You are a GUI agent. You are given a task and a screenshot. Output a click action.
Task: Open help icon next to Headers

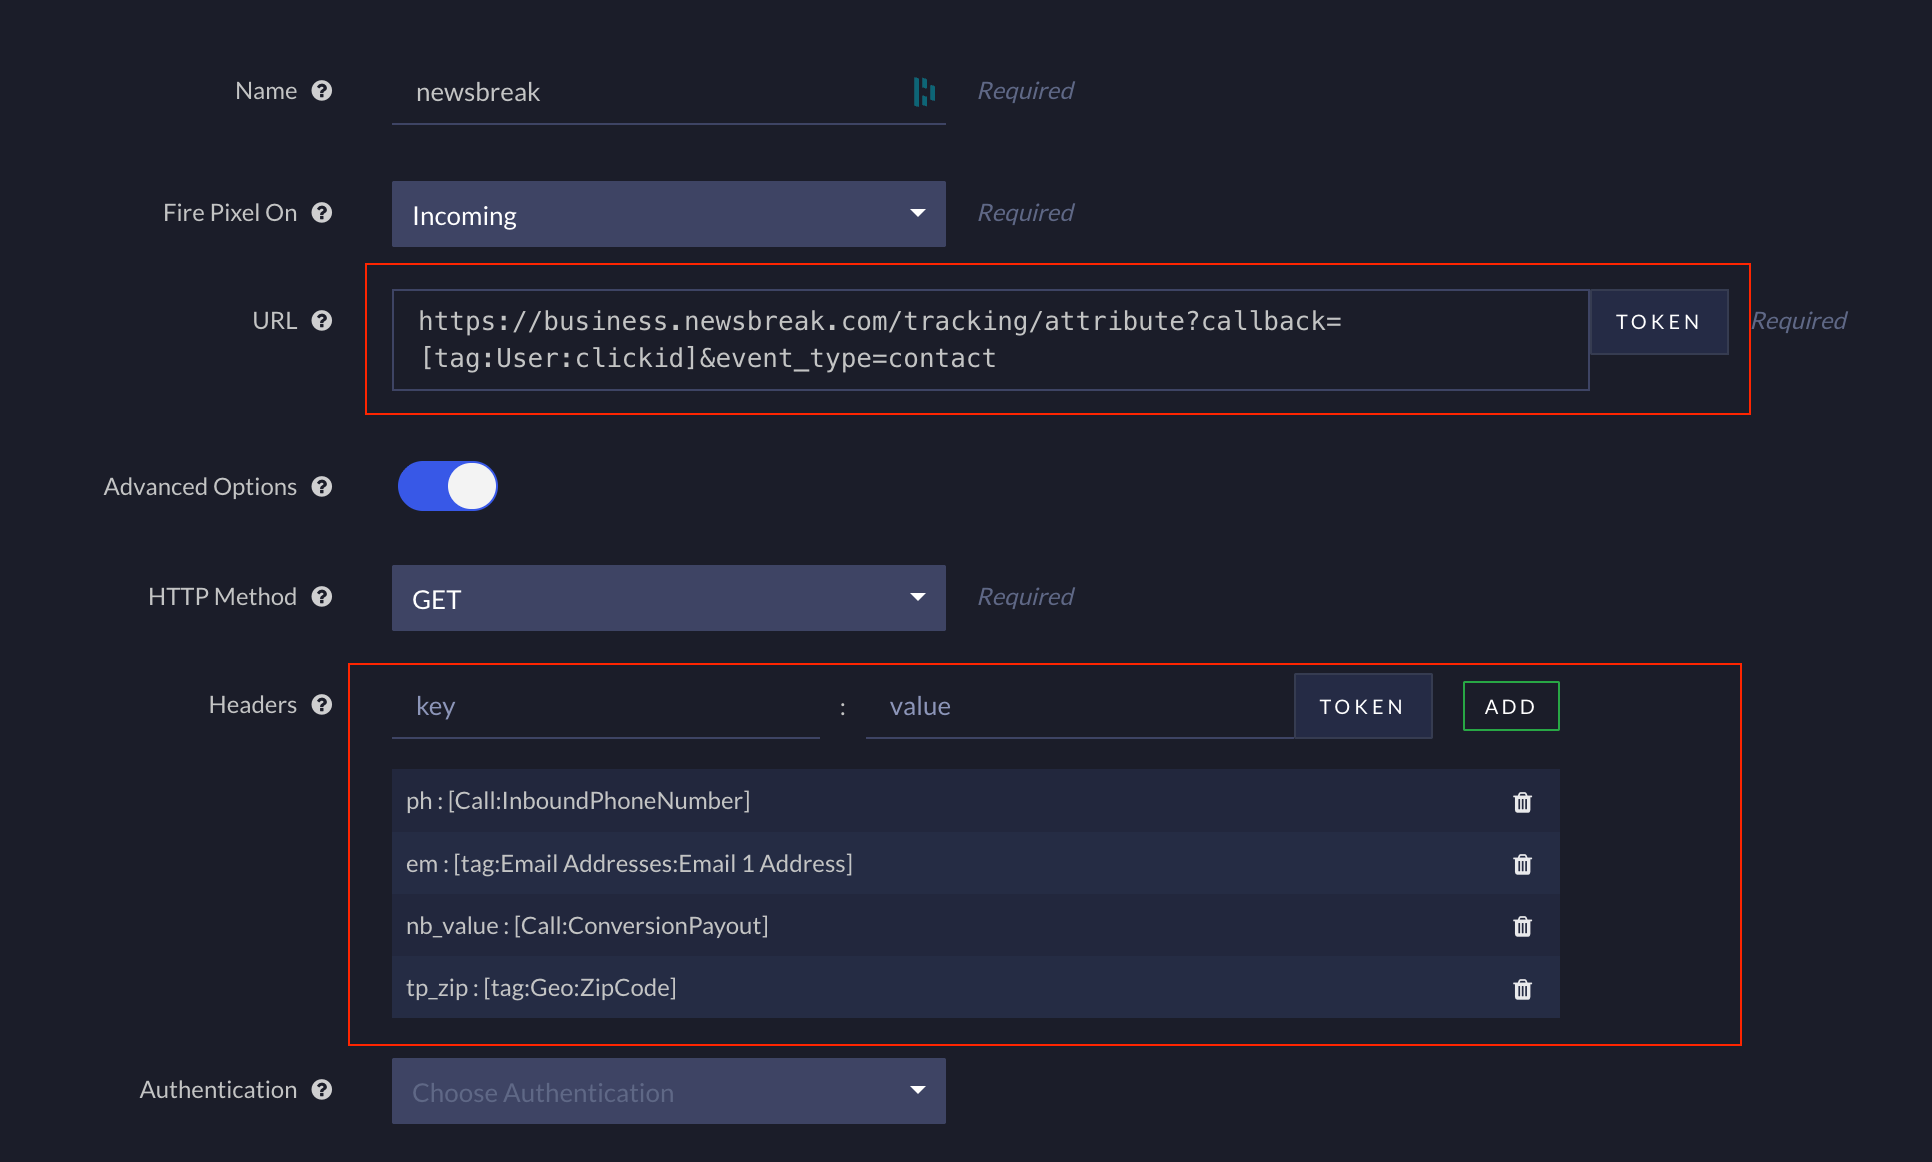click(x=321, y=705)
